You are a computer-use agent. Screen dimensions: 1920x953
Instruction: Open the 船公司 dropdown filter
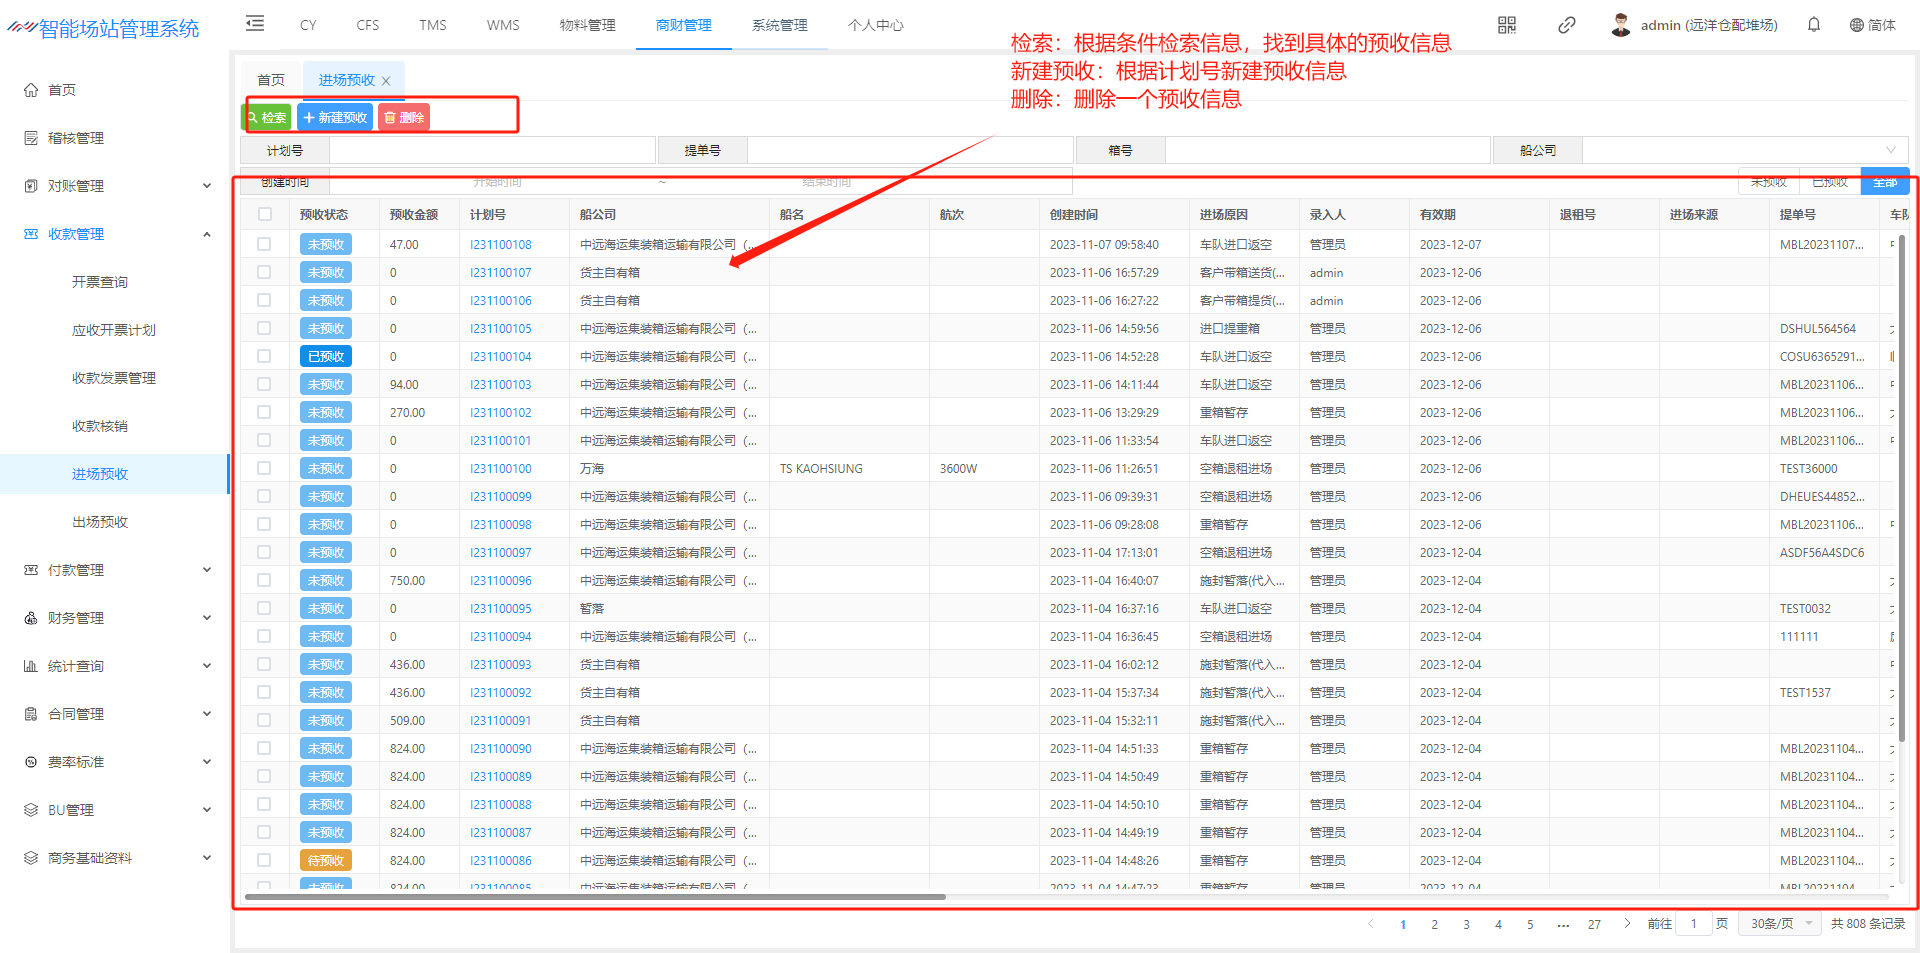1744,150
